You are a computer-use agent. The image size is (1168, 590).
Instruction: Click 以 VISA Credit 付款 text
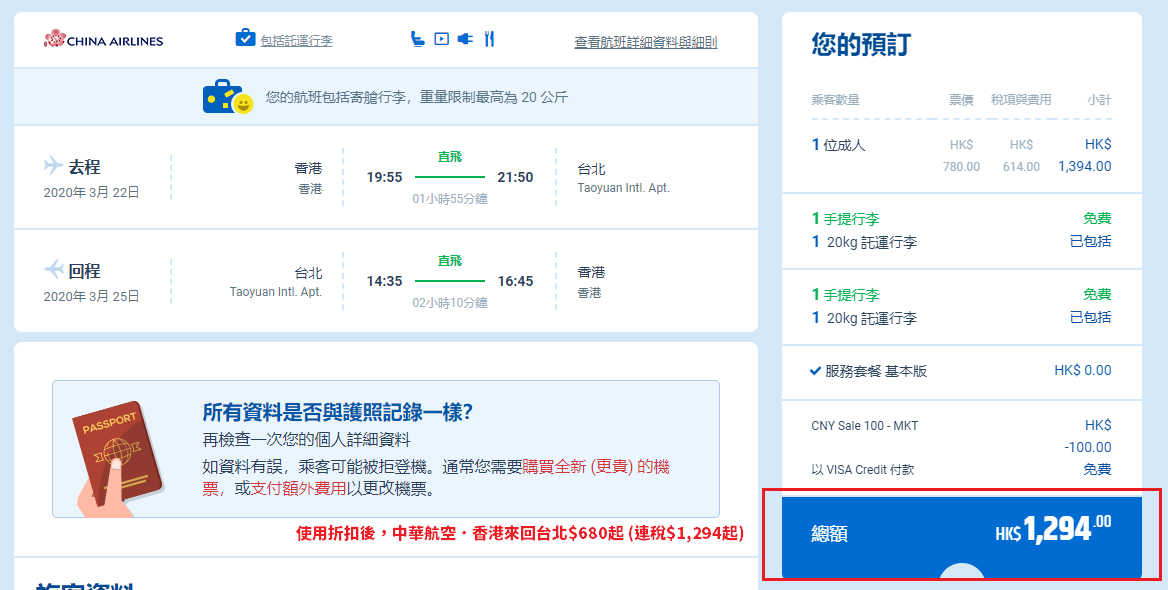click(863, 470)
